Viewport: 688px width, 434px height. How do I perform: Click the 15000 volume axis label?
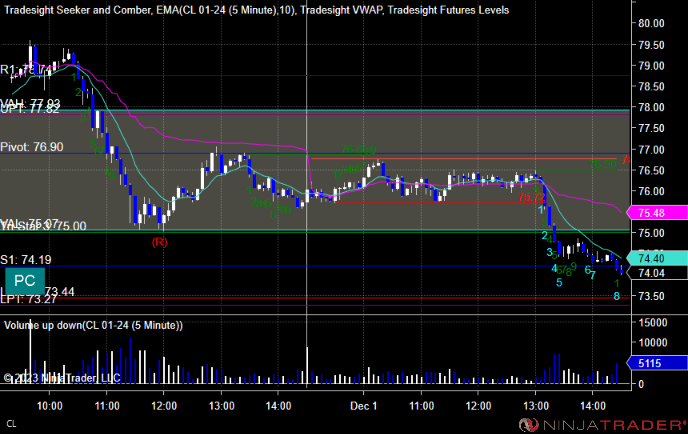point(652,323)
